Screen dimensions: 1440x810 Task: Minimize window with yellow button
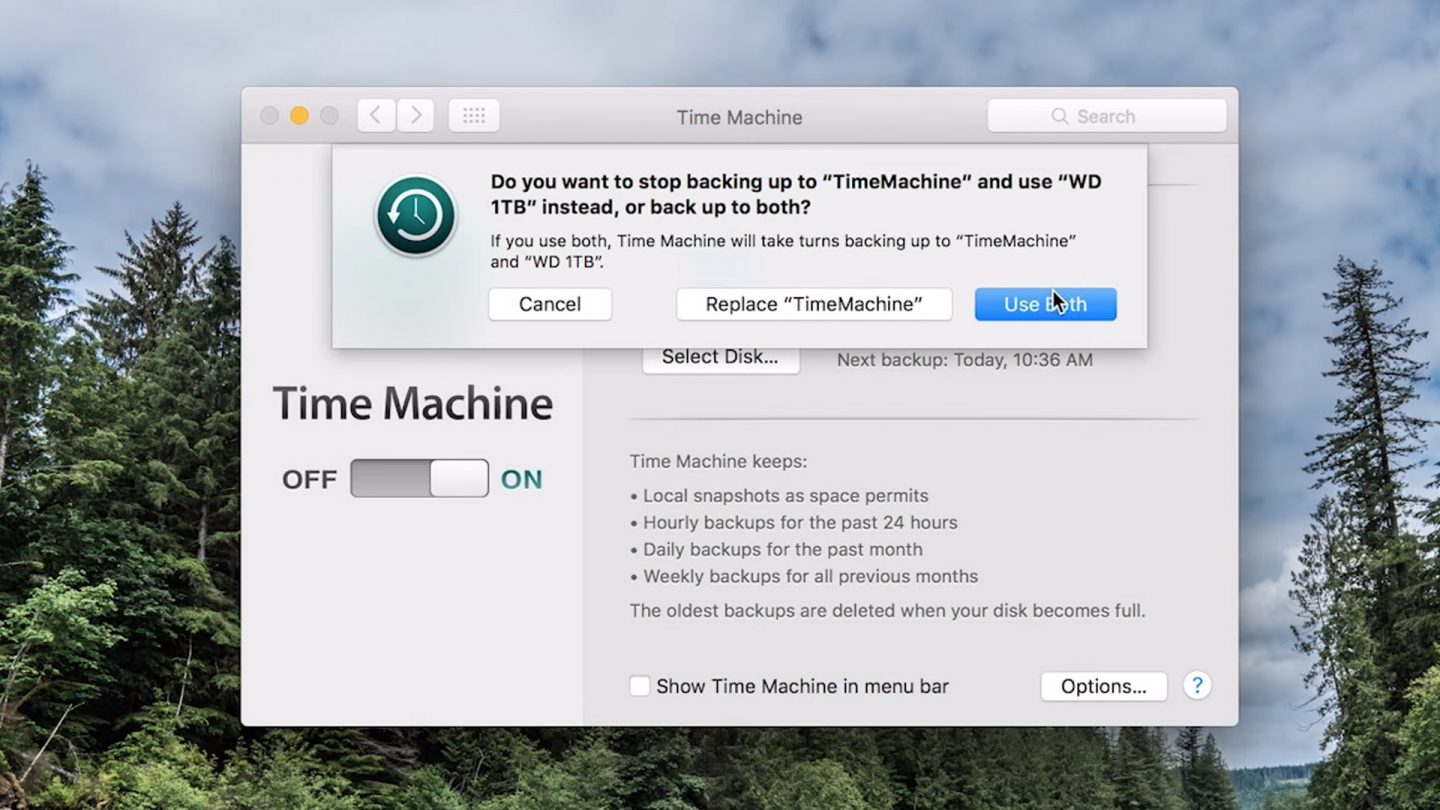(x=299, y=116)
